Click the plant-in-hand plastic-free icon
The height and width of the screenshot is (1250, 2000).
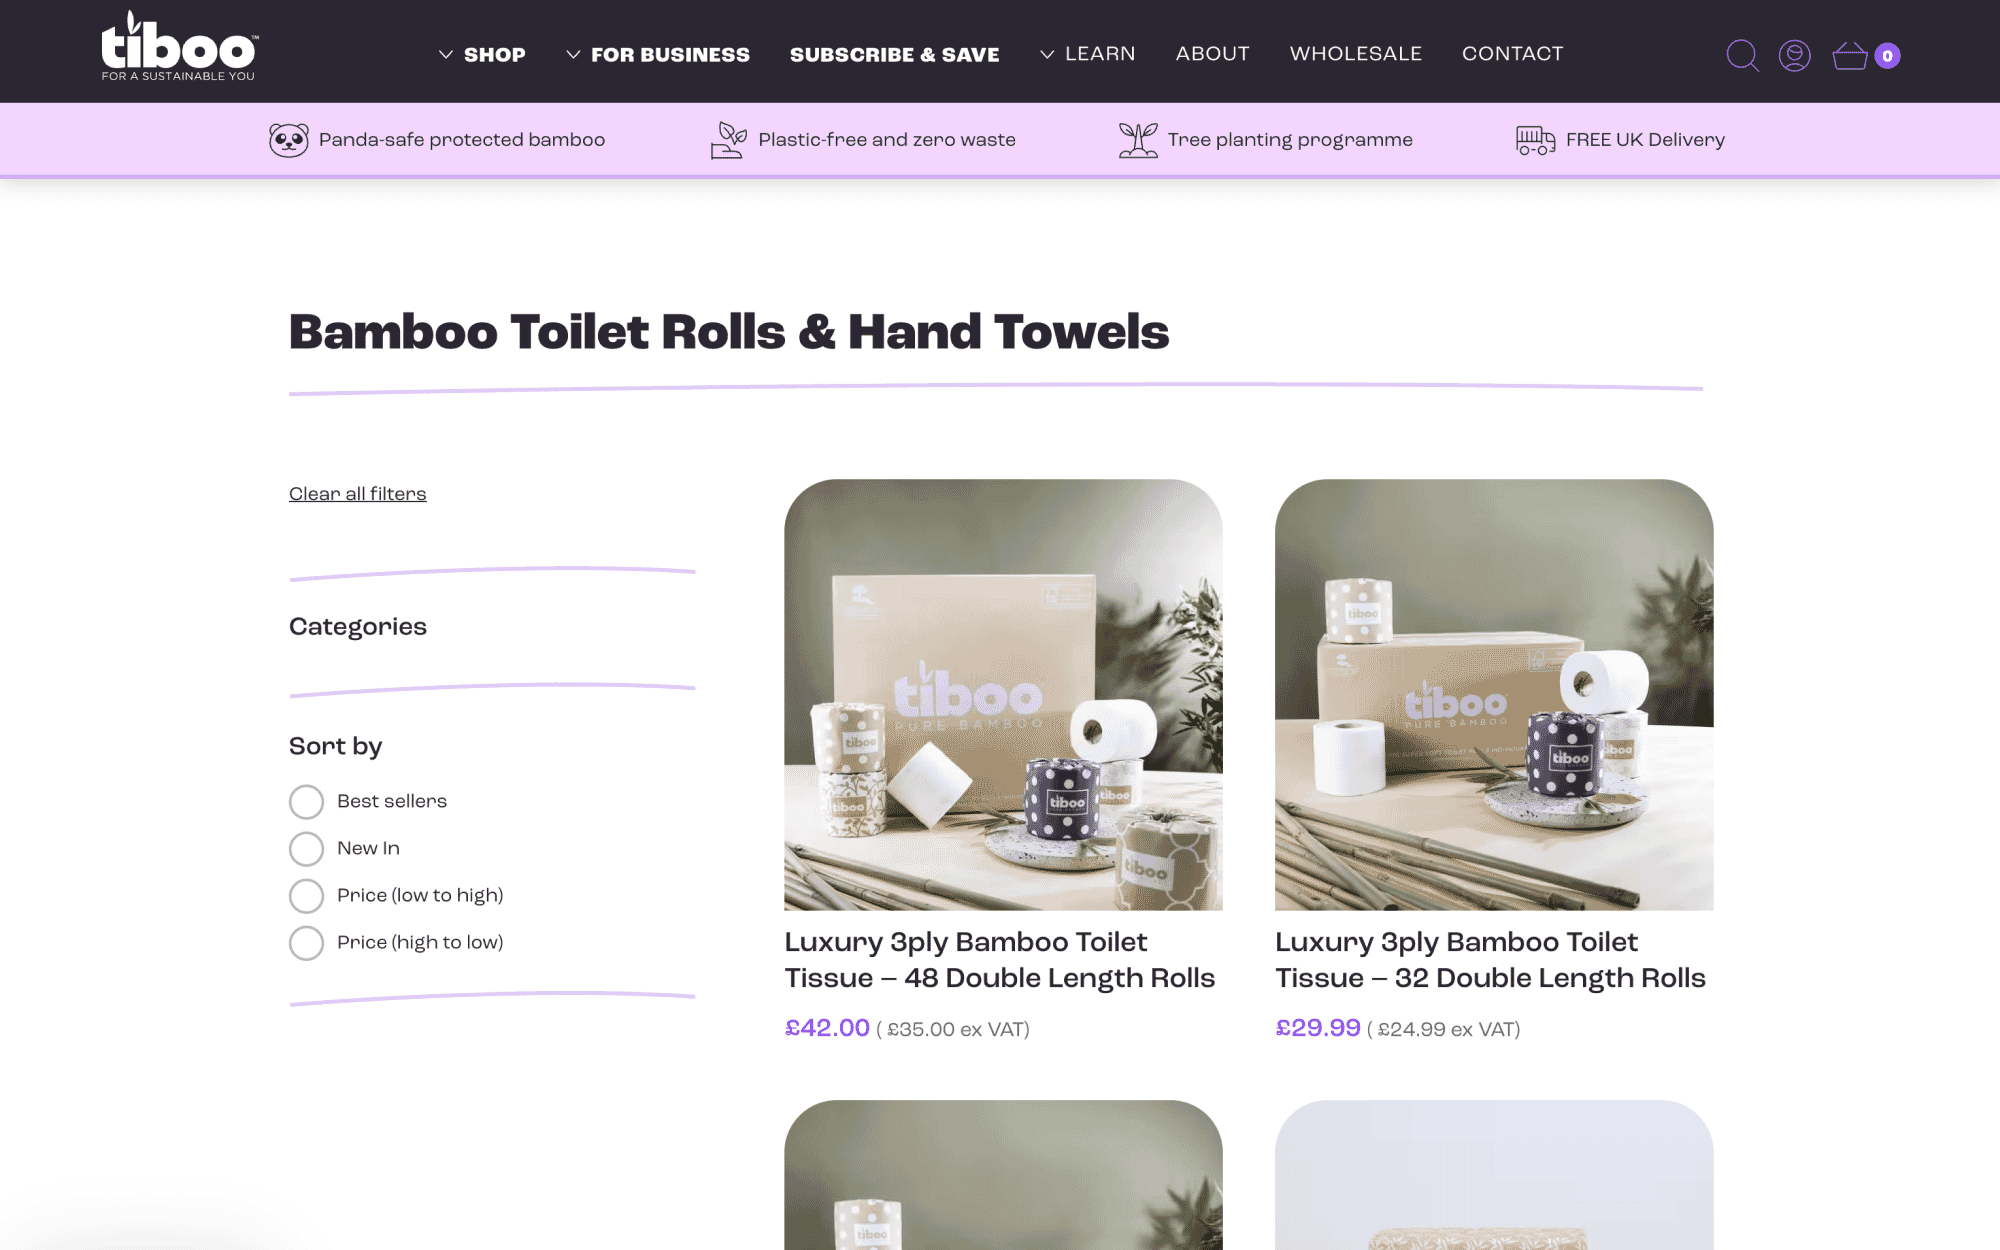pyautogui.click(x=729, y=140)
